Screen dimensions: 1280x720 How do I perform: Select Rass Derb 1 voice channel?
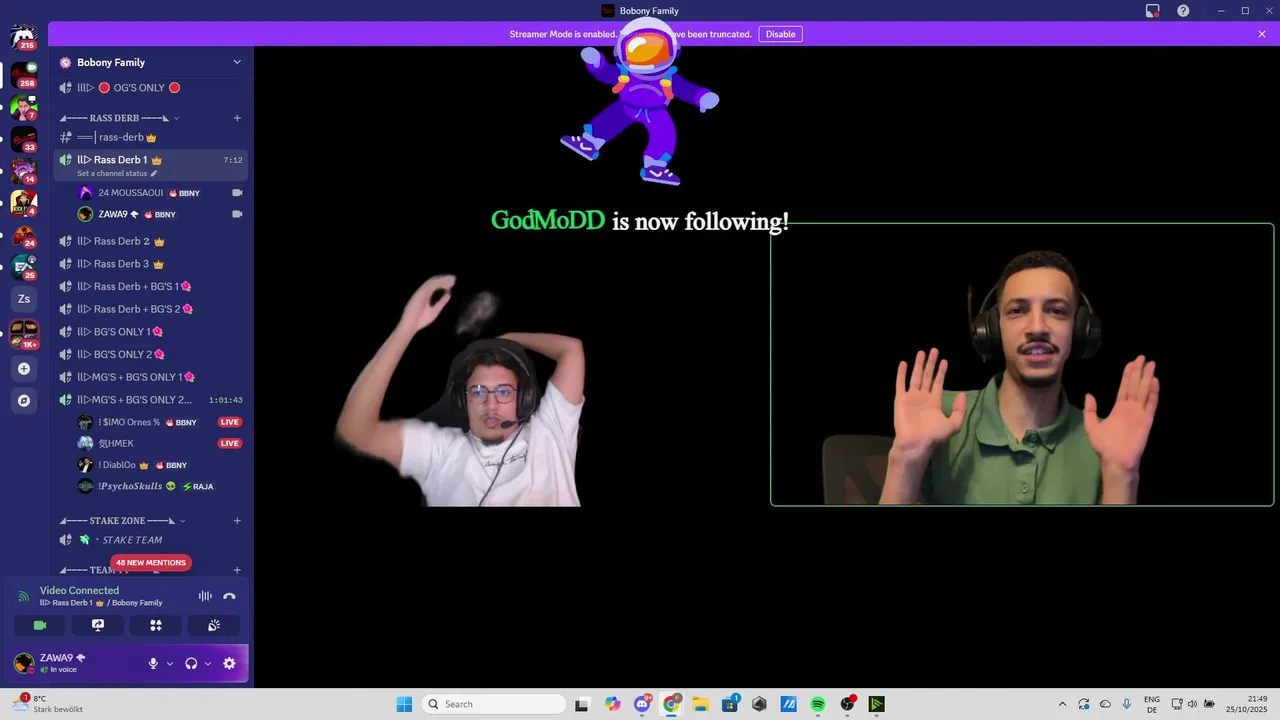coord(151,160)
